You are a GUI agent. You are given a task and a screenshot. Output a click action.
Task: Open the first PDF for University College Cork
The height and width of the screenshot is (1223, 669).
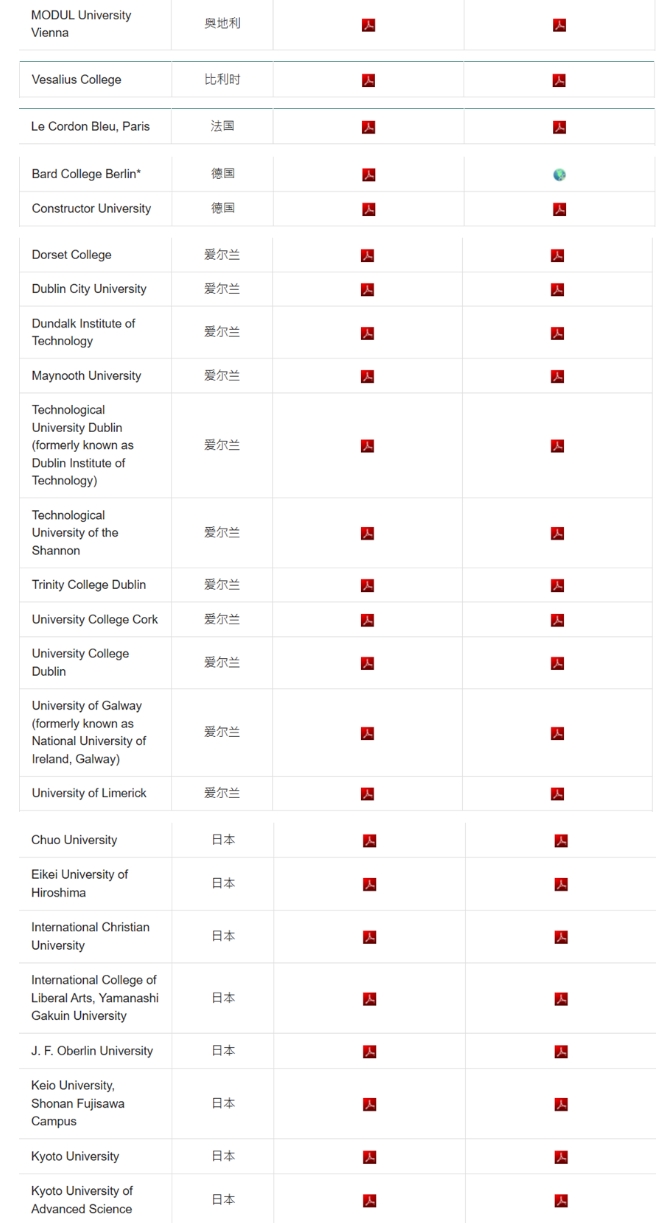(368, 619)
